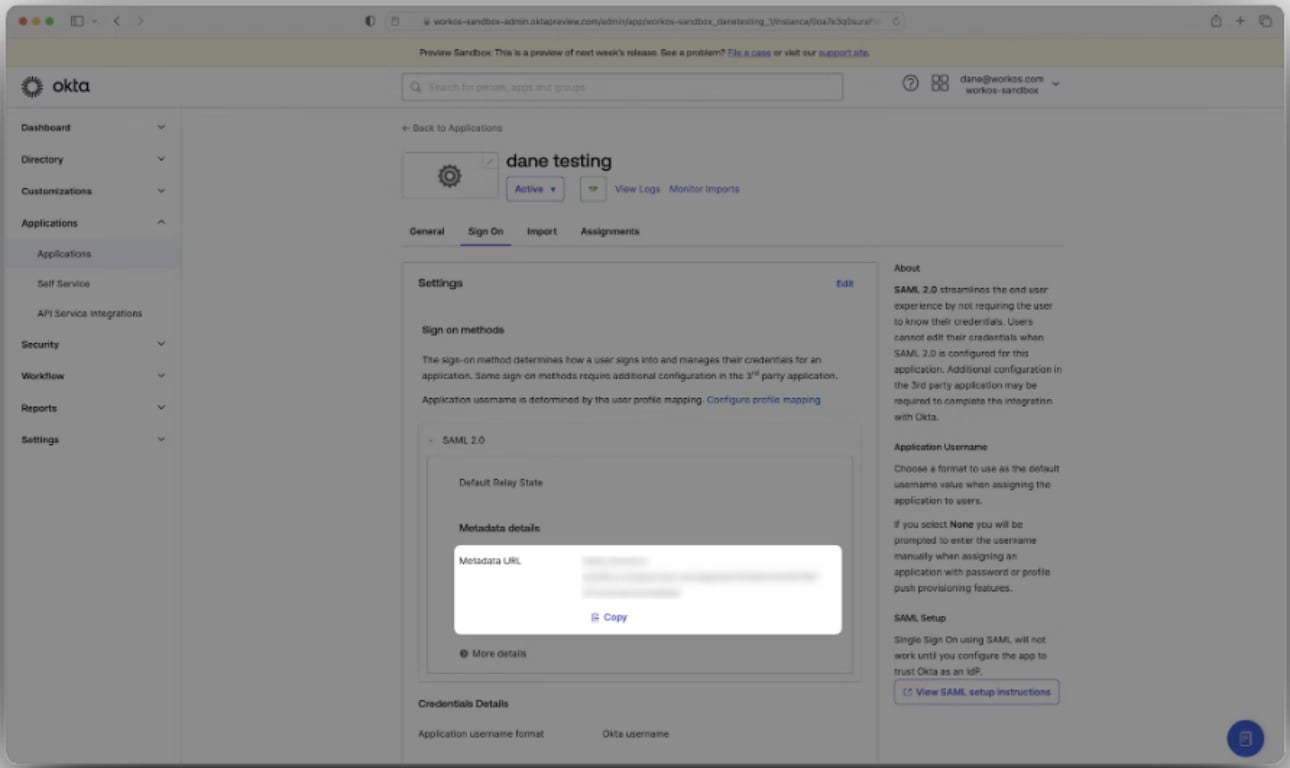The image size is (1290, 768).
Task: Open Configure profile mapping link
Action: (764, 400)
